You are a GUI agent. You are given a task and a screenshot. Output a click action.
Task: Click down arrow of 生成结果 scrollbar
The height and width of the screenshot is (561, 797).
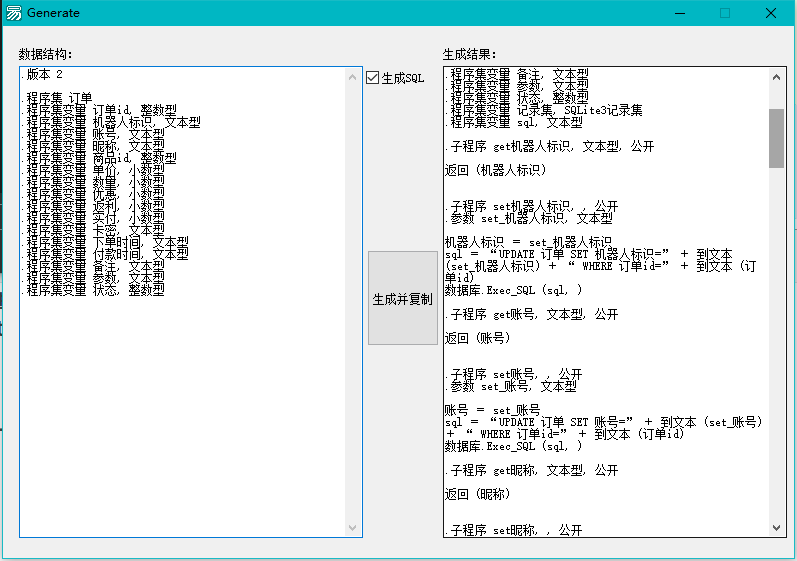(777, 528)
